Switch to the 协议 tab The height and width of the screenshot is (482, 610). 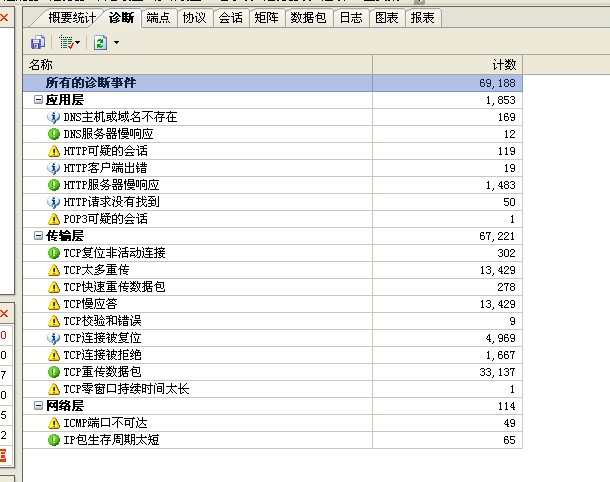(195, 18)
